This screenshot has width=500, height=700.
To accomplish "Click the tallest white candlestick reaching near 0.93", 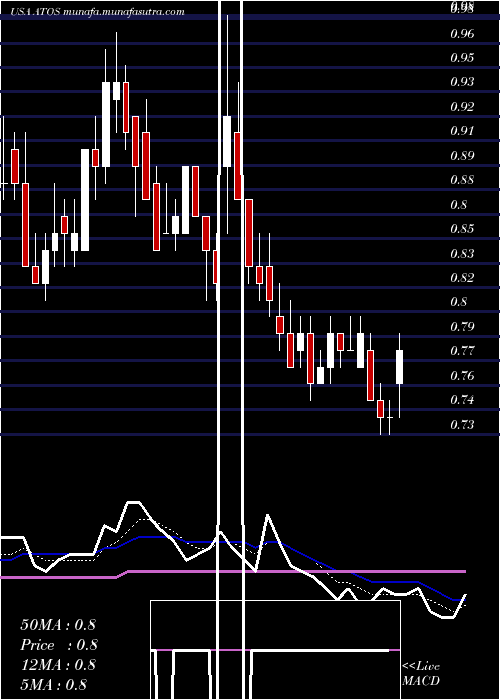I will pyautogui.click(x=106, y=125).
